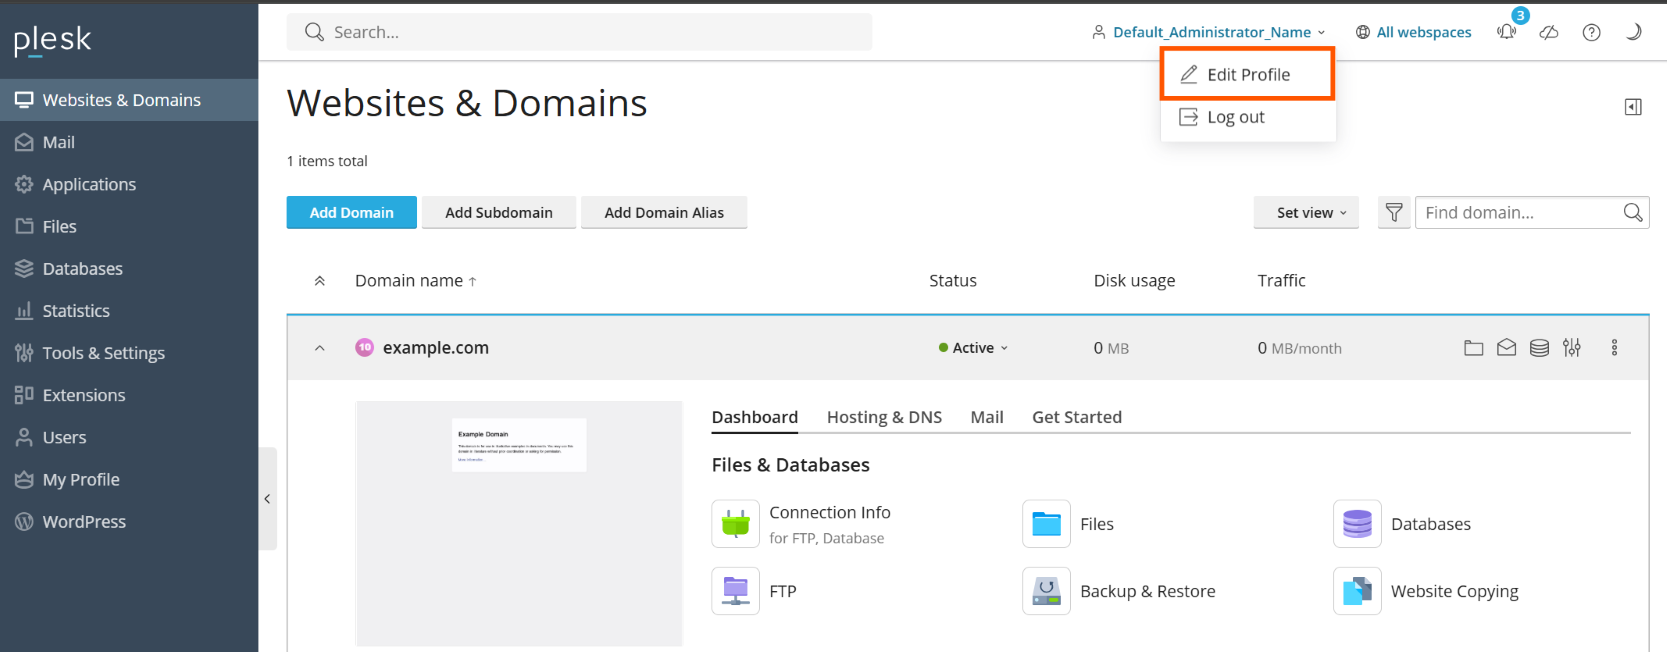Image resolution: width=1667 pixels, height=652 pixels.
Task: Click the Backup & Restore icon
Action: (1046, 591)
